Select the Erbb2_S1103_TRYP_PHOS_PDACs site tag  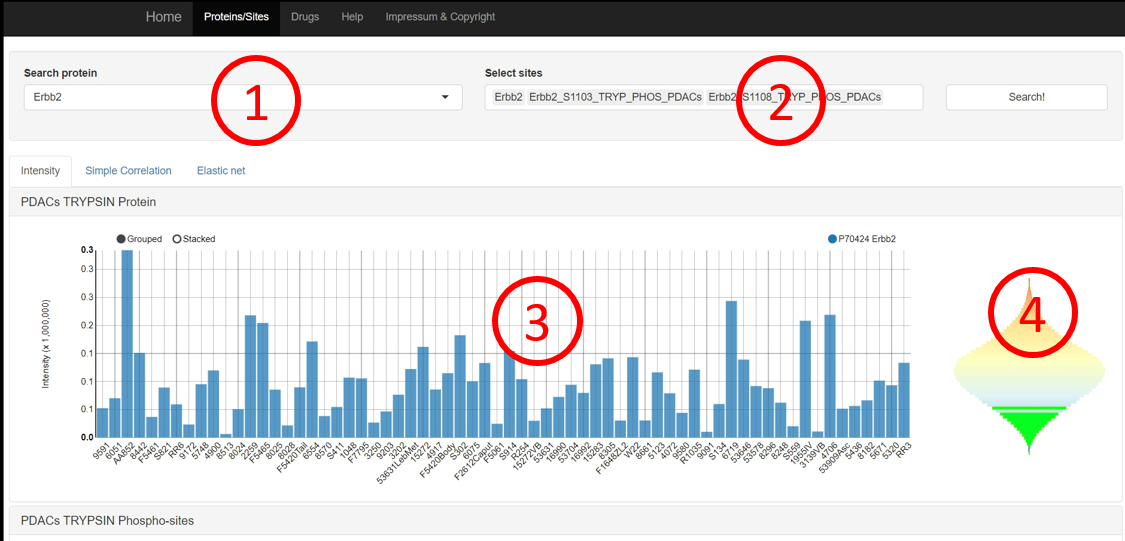pos(615,97)
